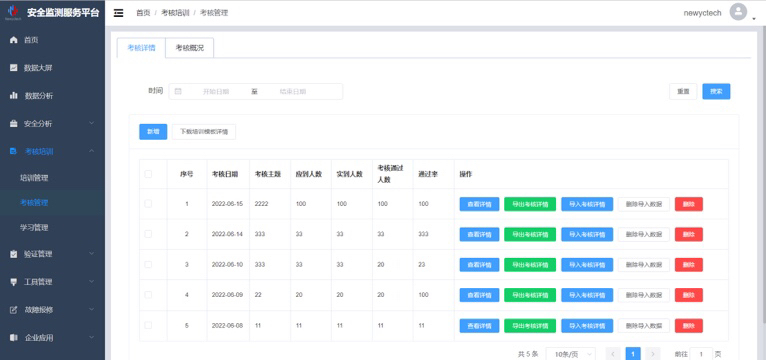Click the calendar icon in date field
Image resolution: width=766 pixels, height=360 pixels.
click(178, 91)
